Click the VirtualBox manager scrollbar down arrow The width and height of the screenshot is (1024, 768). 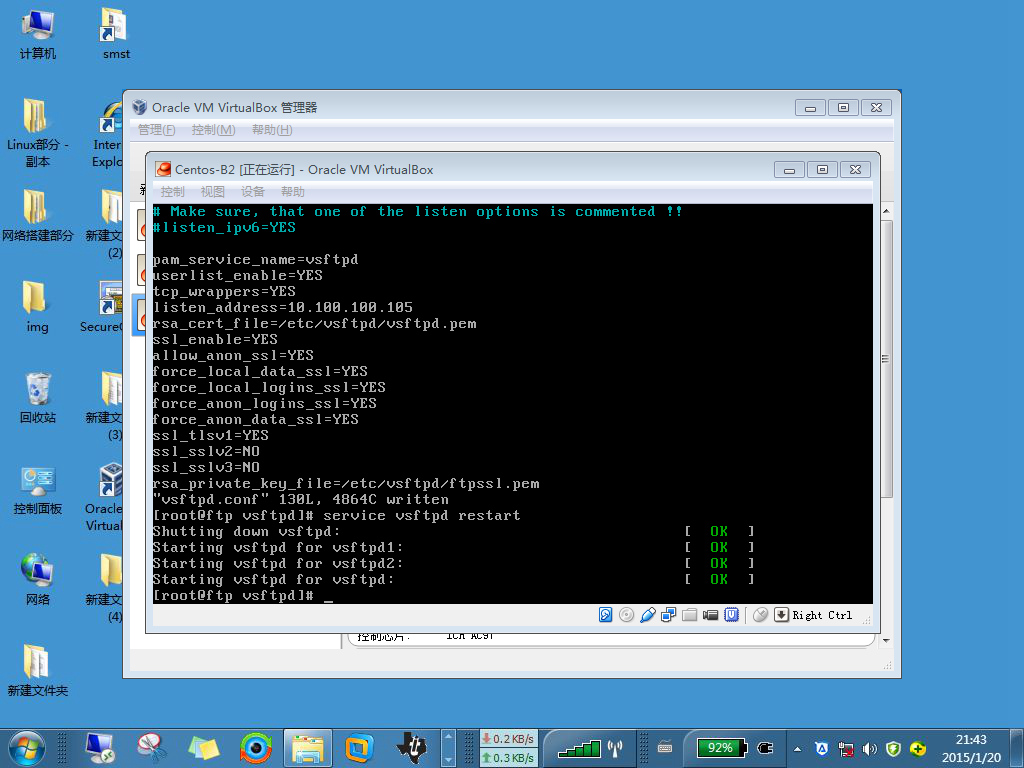coord(886,641)
